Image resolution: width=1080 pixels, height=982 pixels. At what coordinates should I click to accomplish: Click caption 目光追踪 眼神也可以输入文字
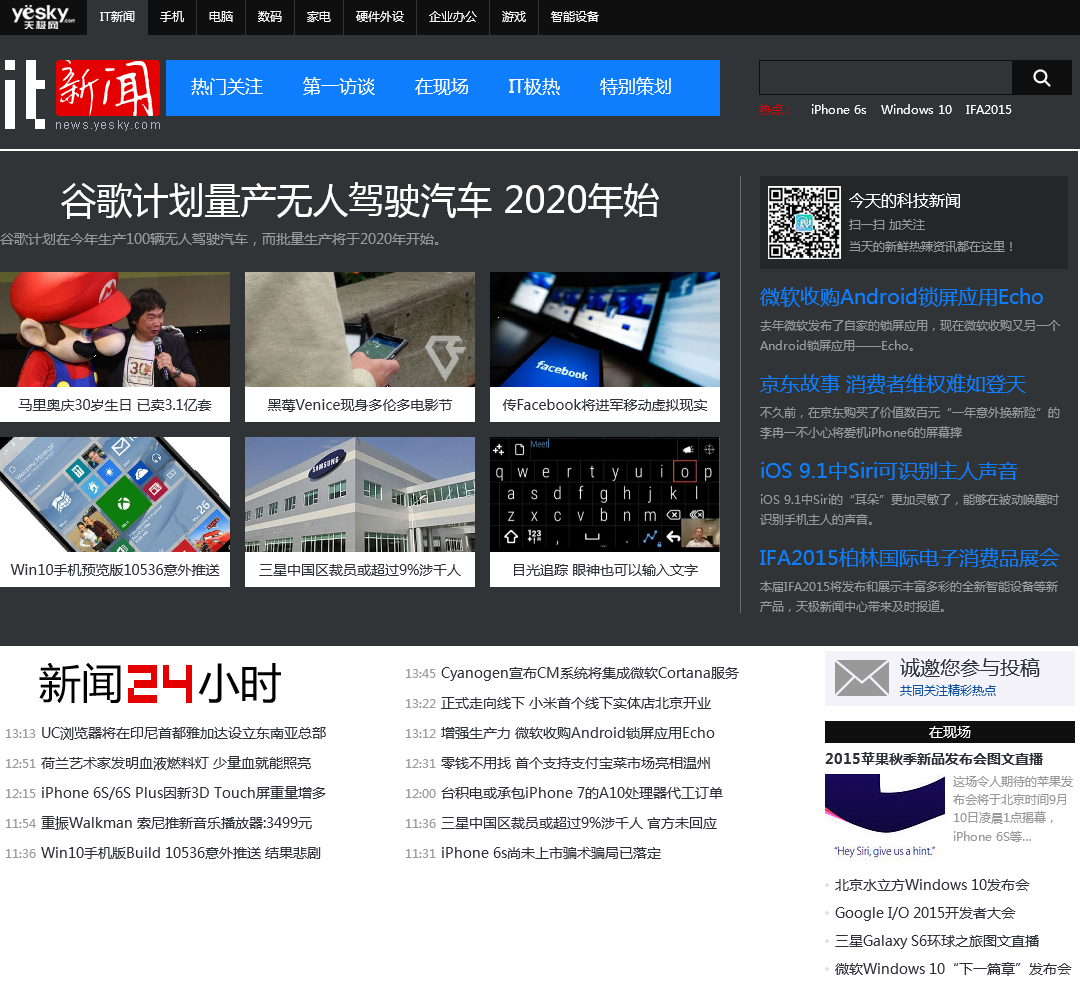(605, 570)
